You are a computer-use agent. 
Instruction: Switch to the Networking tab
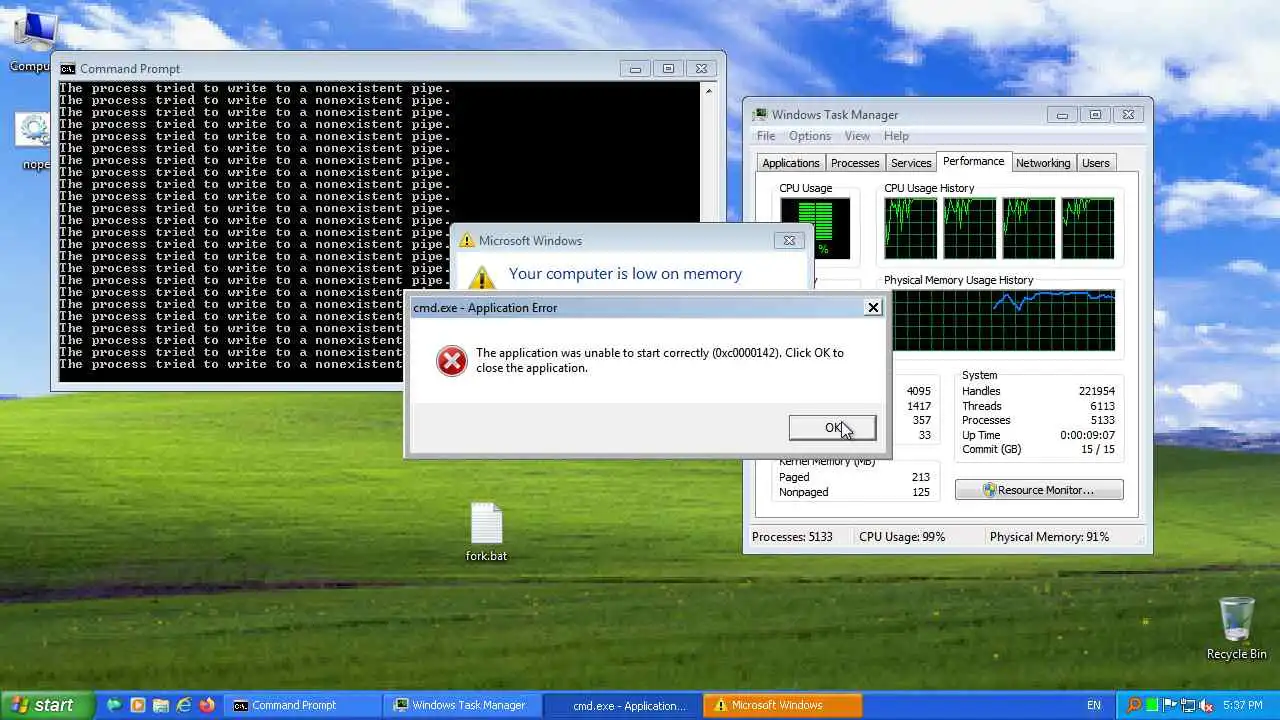click(1043, 163)
